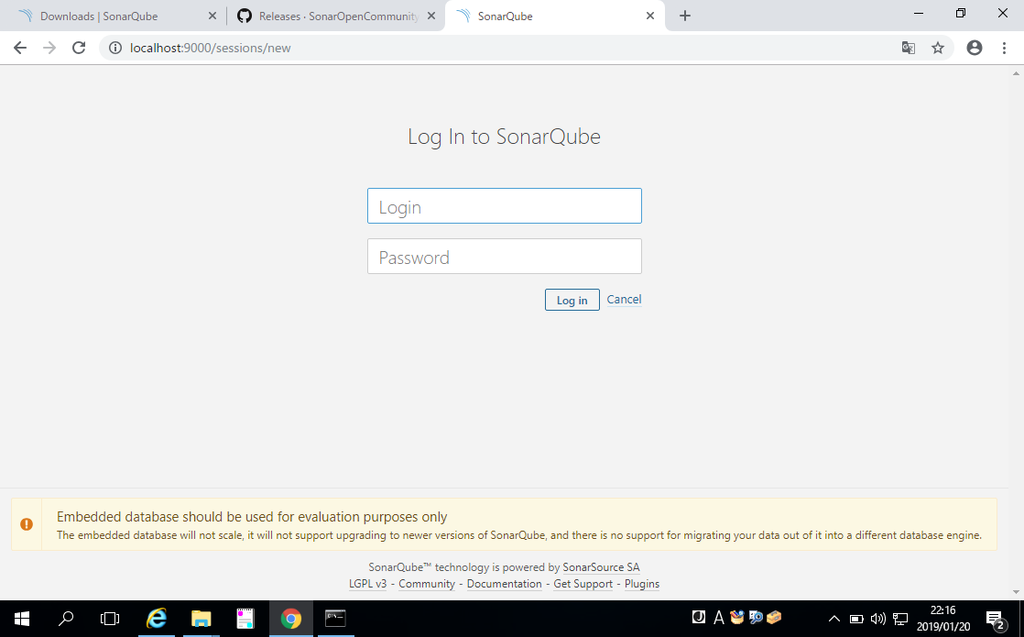
Task: Open the Plugins footer link
Action: [x=642, y=583]
